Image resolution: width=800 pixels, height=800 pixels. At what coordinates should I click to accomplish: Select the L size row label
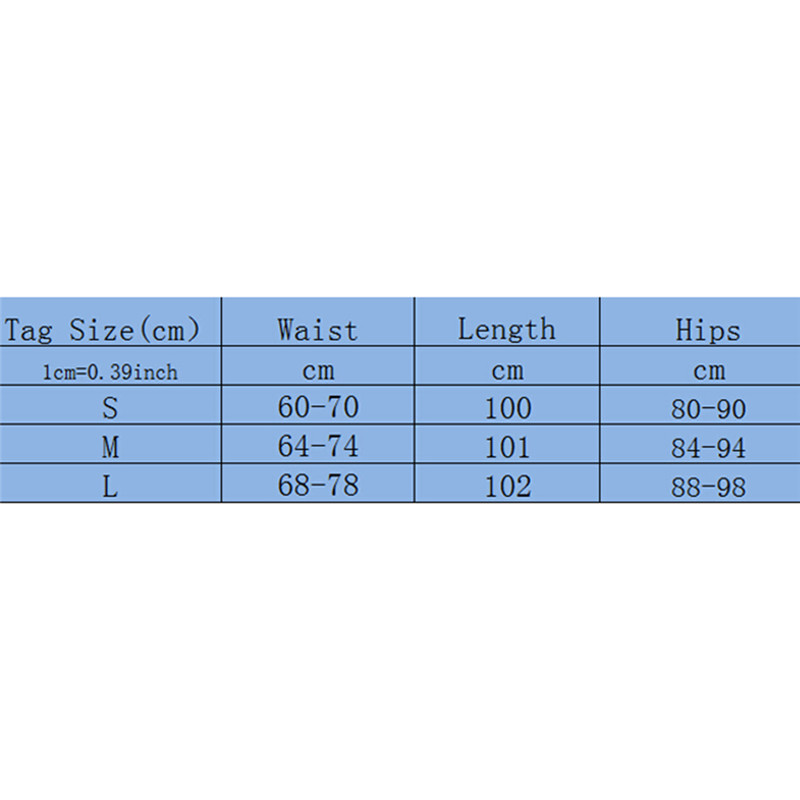(x=110, y=487)
